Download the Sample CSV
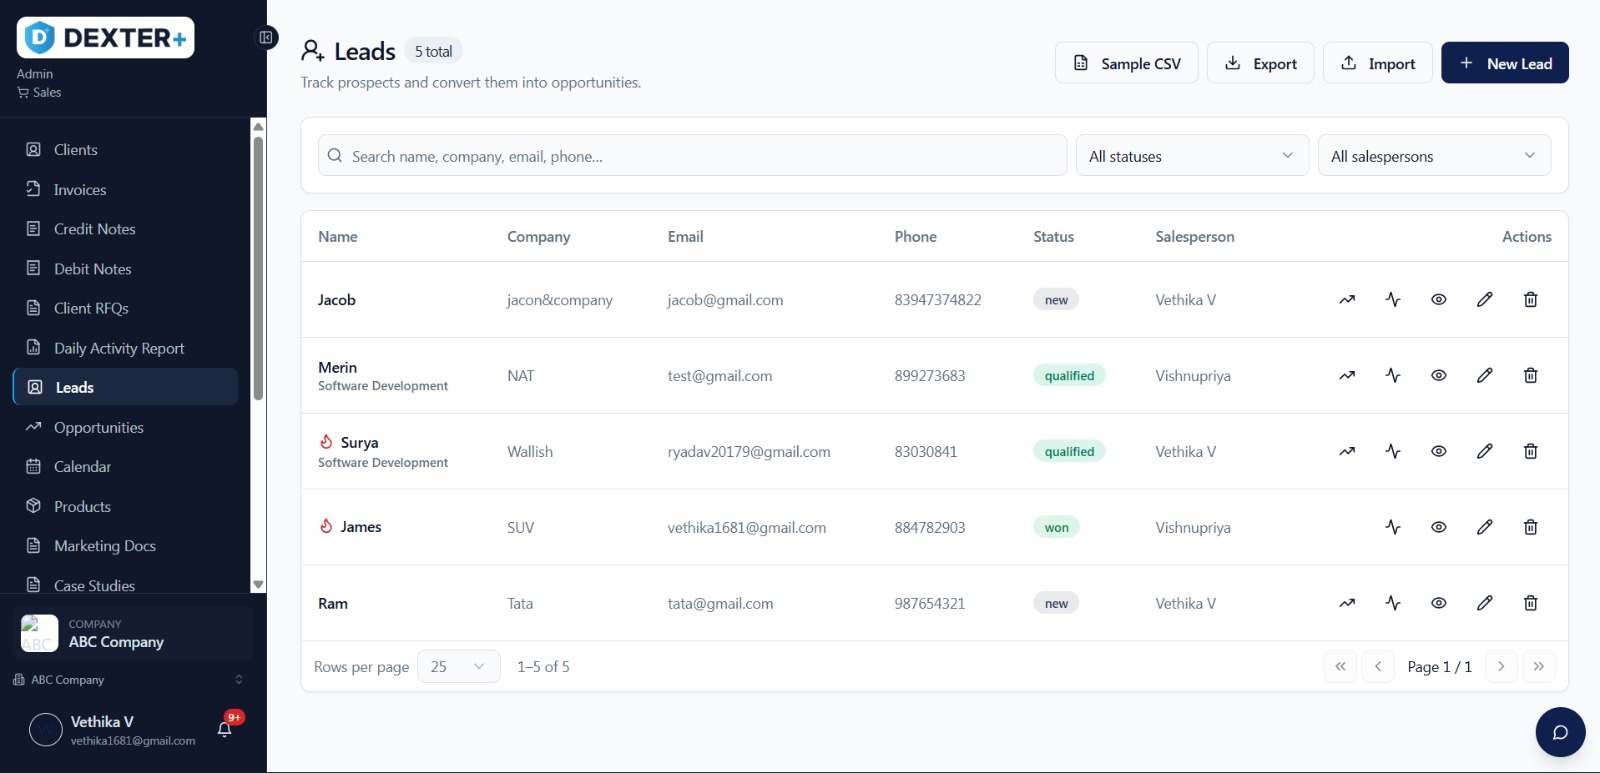 point(1126,63)
